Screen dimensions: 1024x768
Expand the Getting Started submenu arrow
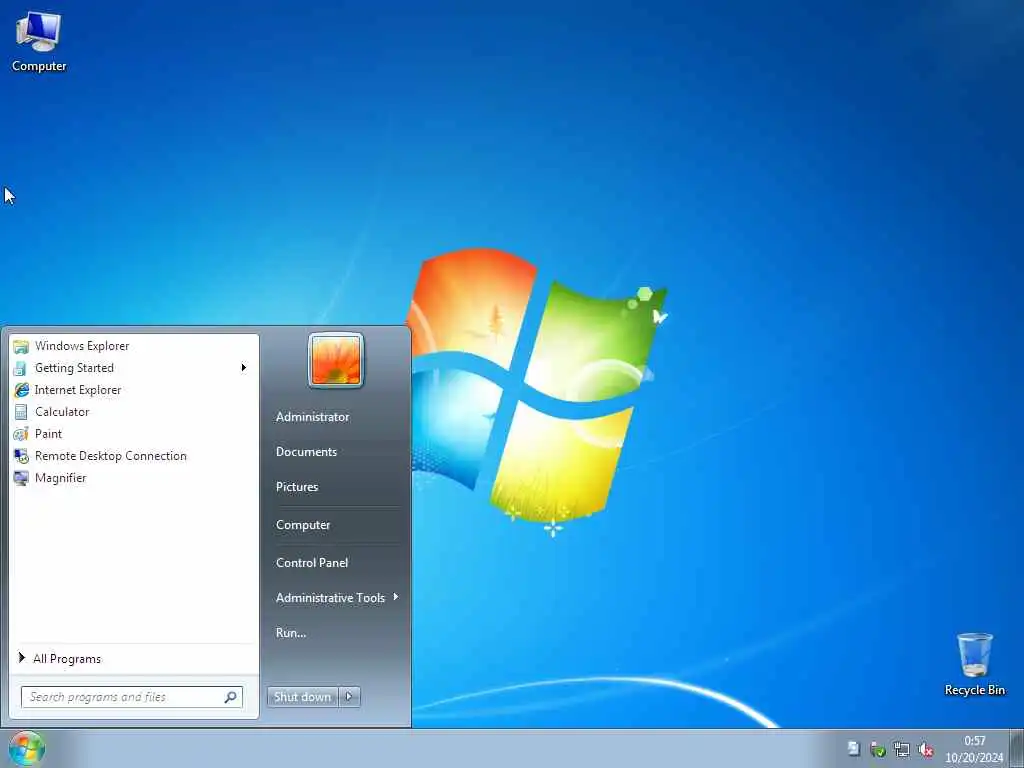[244, 368]
